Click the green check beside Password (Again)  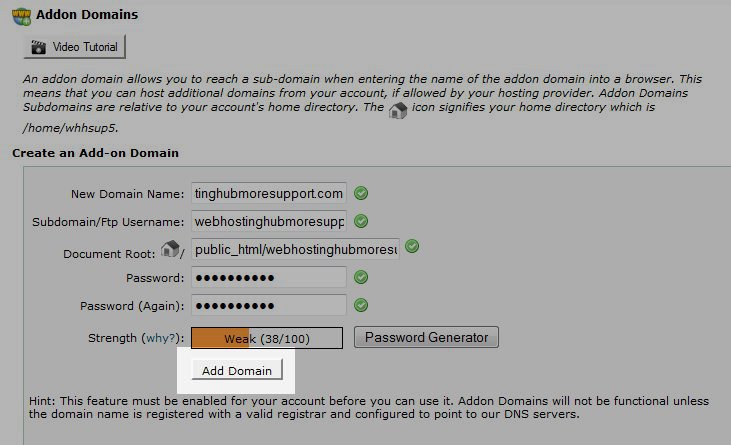coord(361,305)
